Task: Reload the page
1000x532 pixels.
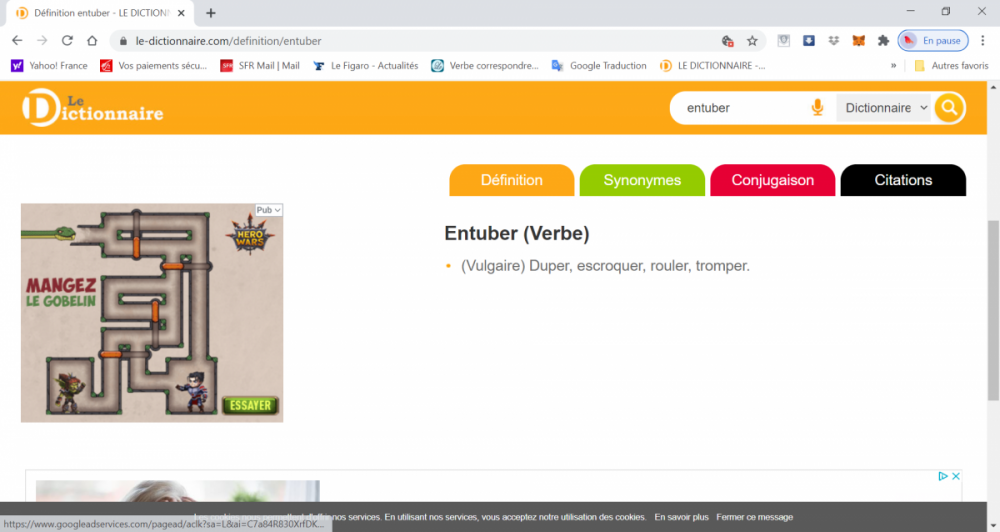Action: coord(67,41)
